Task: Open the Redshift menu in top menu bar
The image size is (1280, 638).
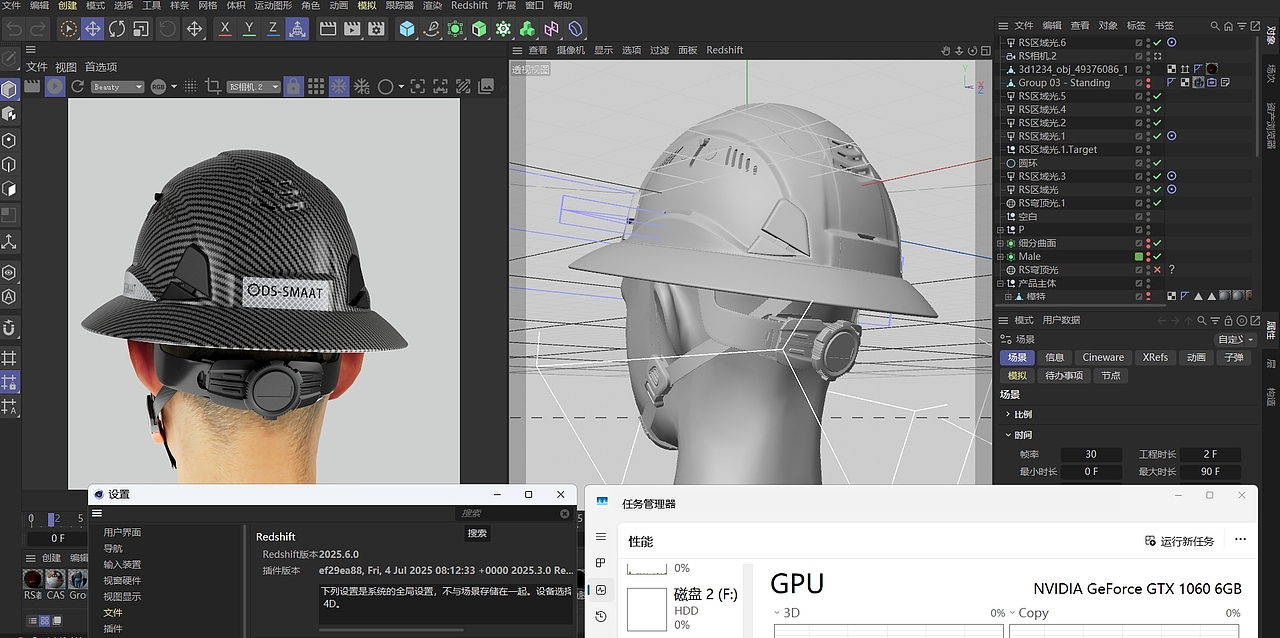Action: (469, 6)
